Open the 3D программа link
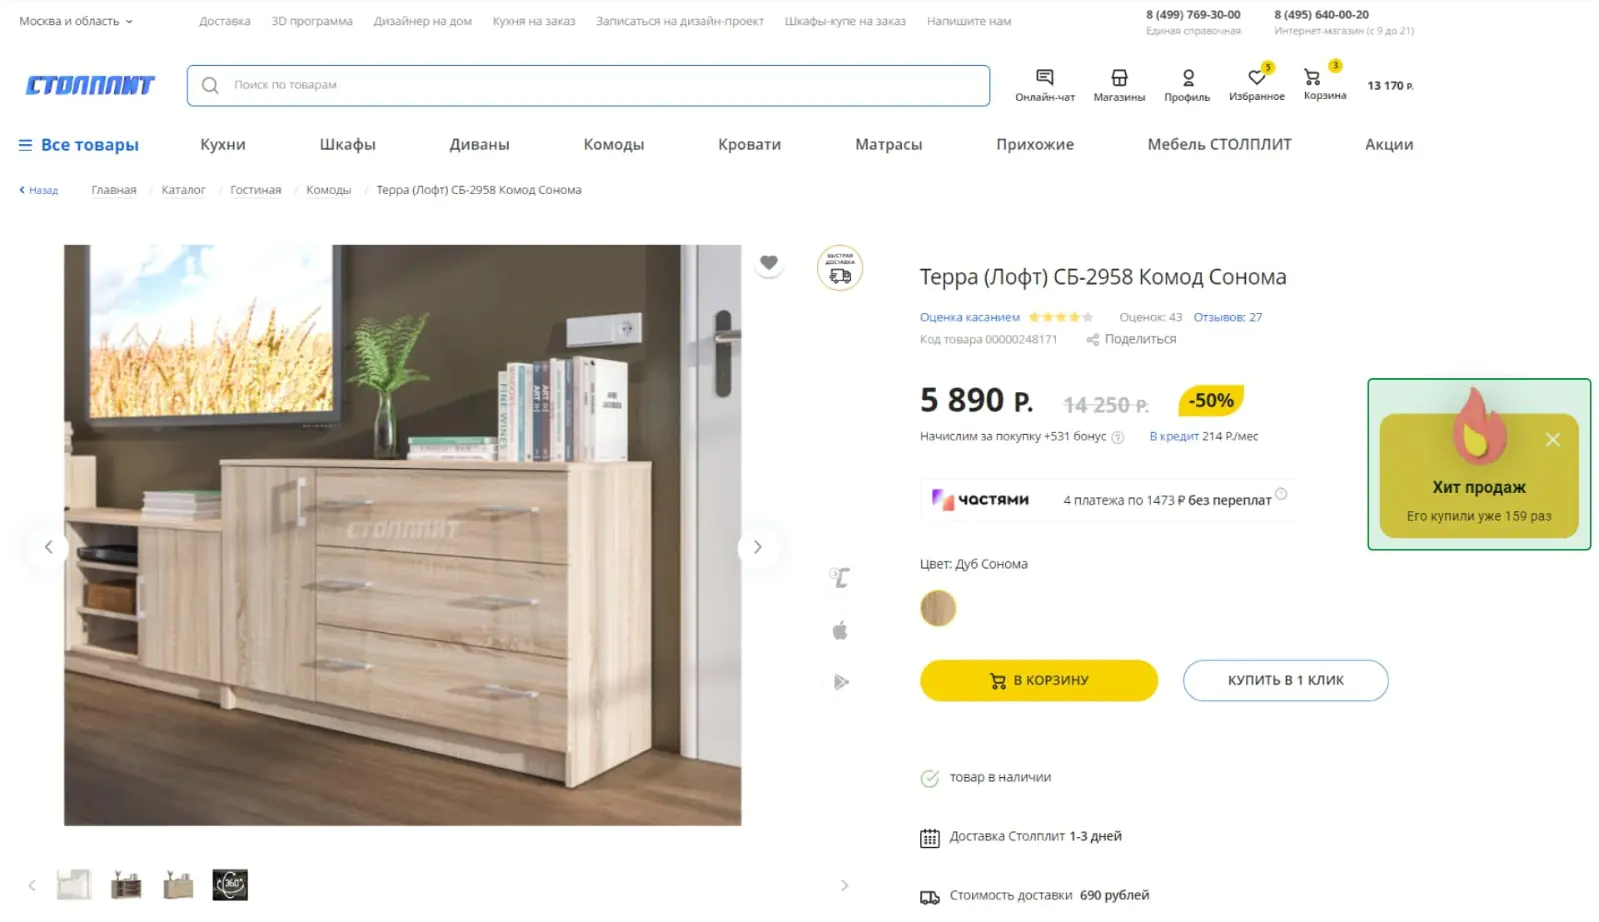The width and height of the screenshot is (1599, 922). [x=312, y=21]
